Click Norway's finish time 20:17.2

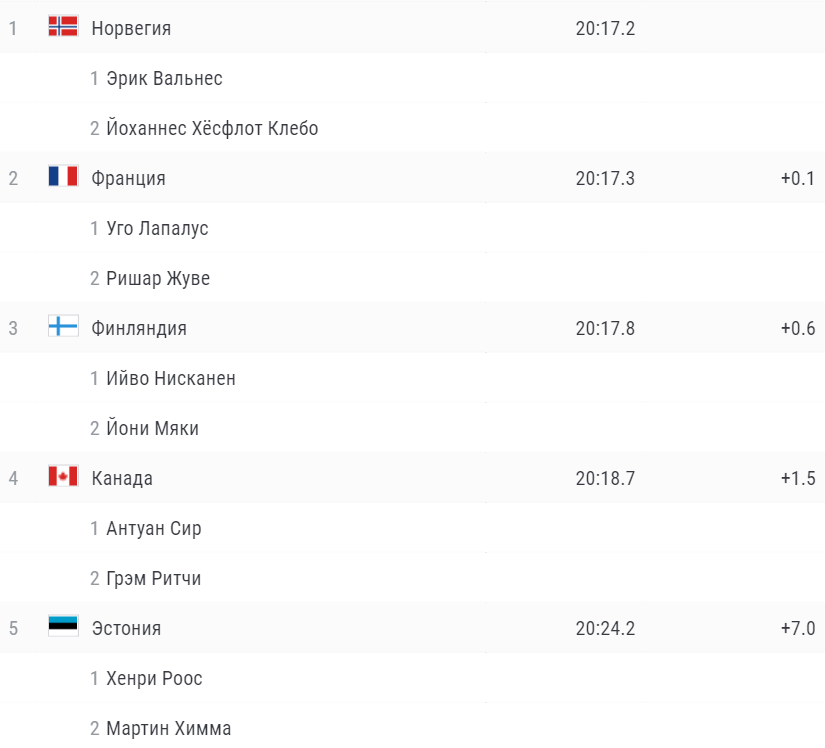605,28
